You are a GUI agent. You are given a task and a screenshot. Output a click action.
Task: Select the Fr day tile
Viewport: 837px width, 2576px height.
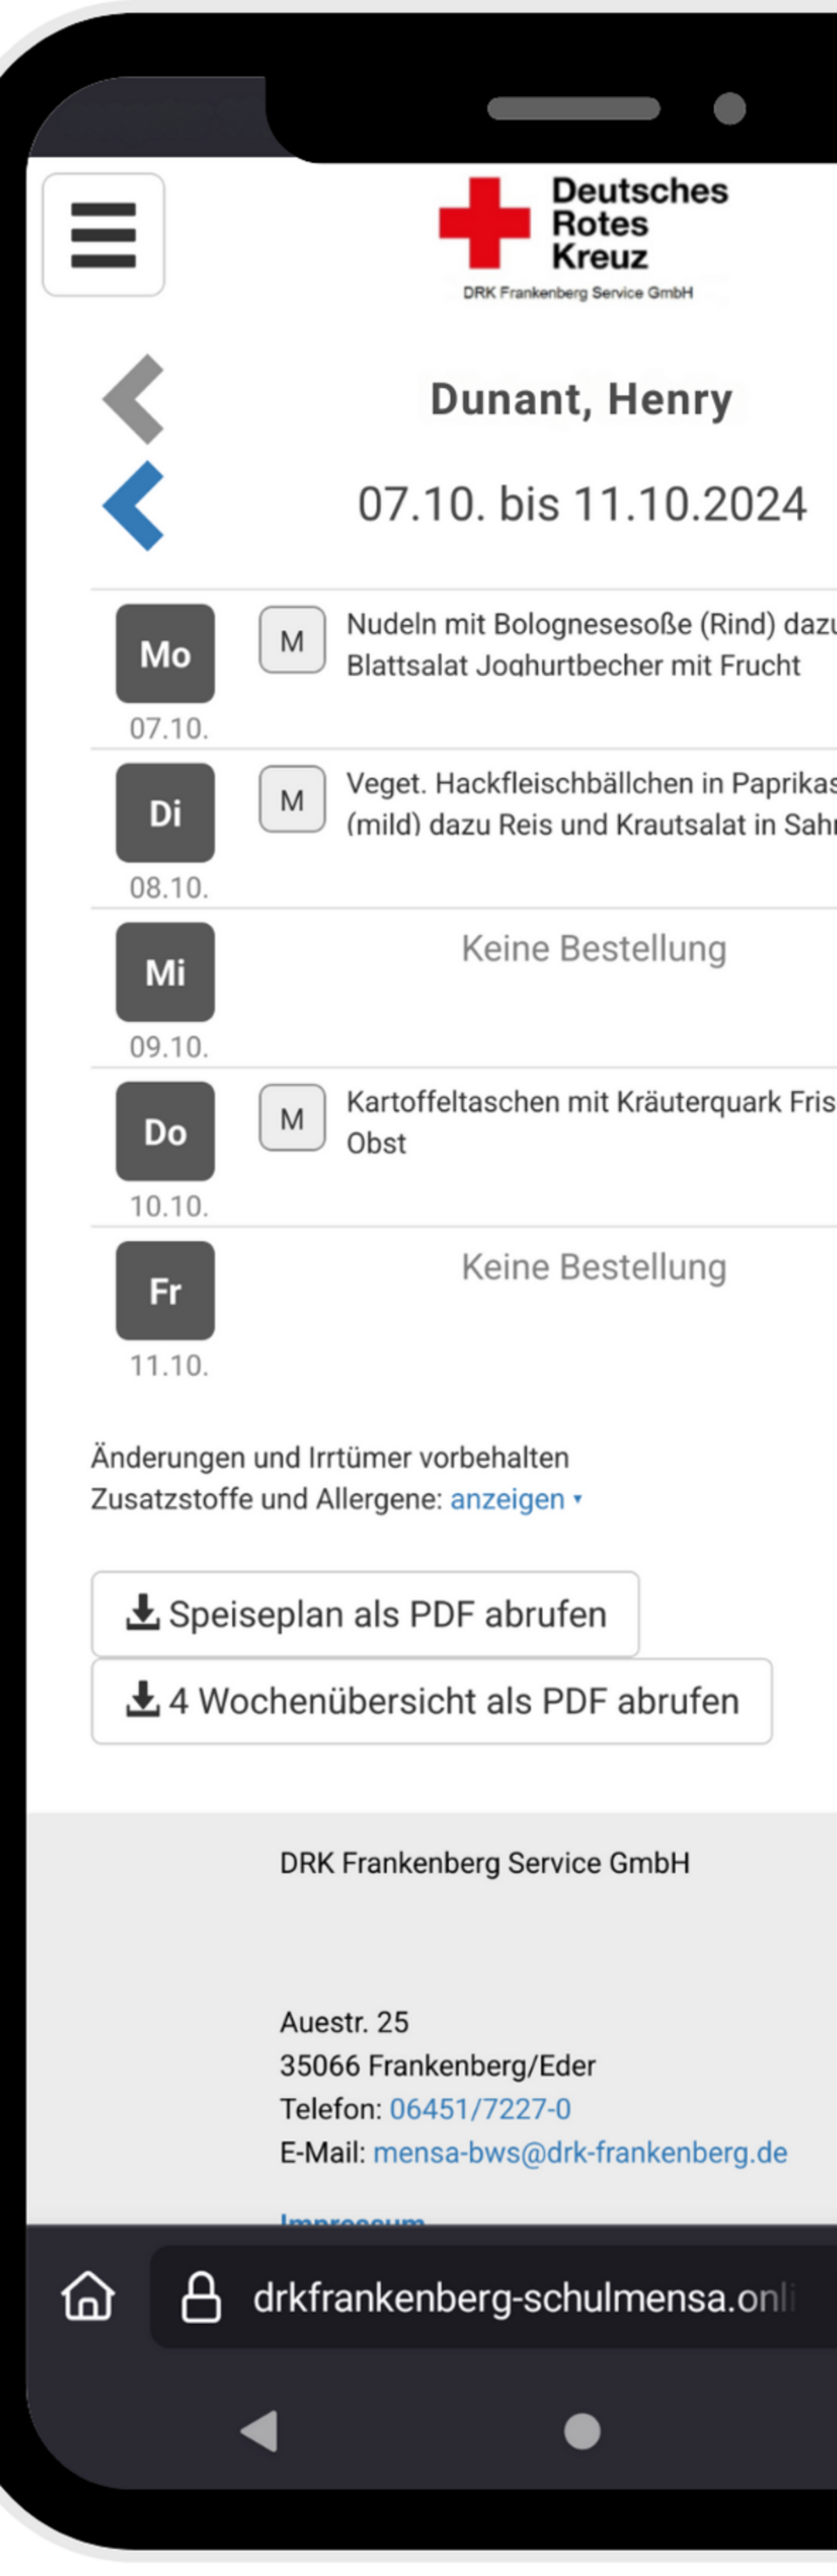tap(165, 1291)
